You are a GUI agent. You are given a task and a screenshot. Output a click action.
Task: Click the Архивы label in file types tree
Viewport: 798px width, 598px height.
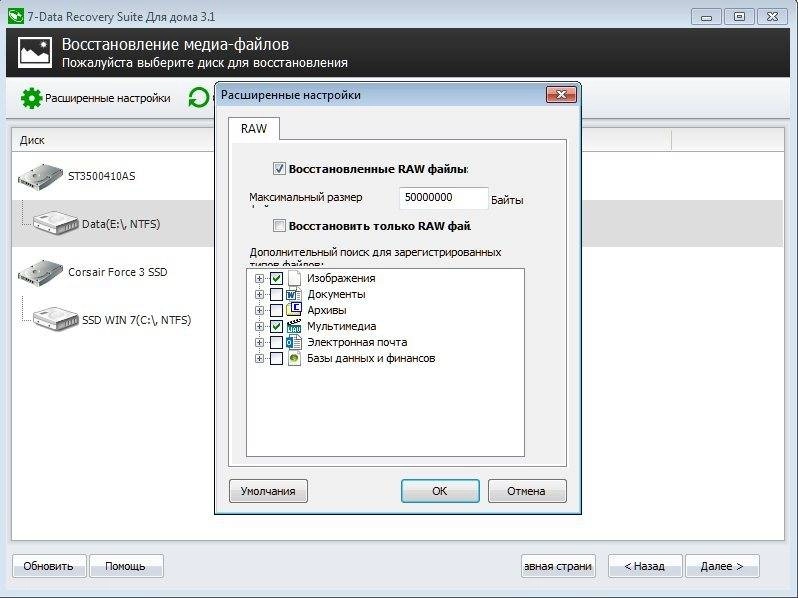pyautogui.click(x=327, y=310)
